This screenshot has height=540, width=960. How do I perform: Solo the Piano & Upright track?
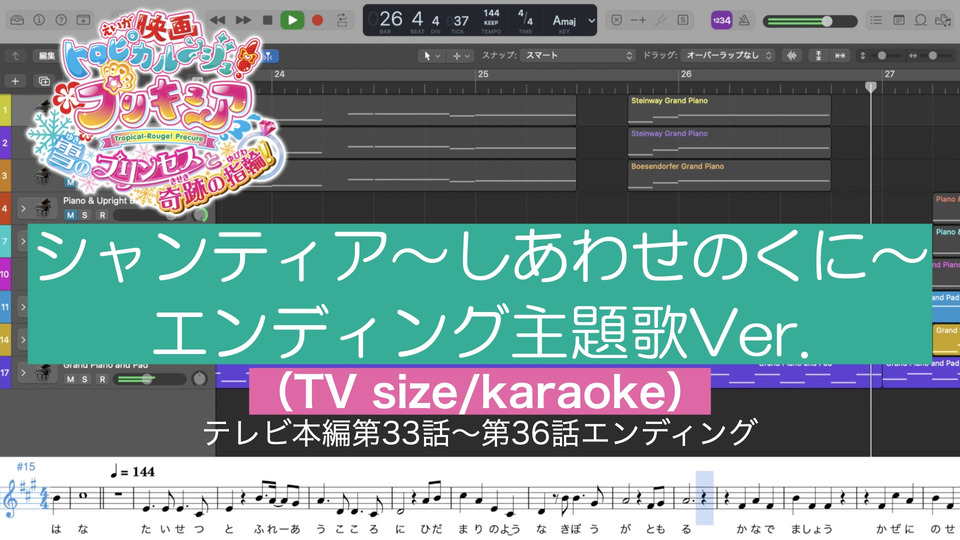tap(84, 215)
